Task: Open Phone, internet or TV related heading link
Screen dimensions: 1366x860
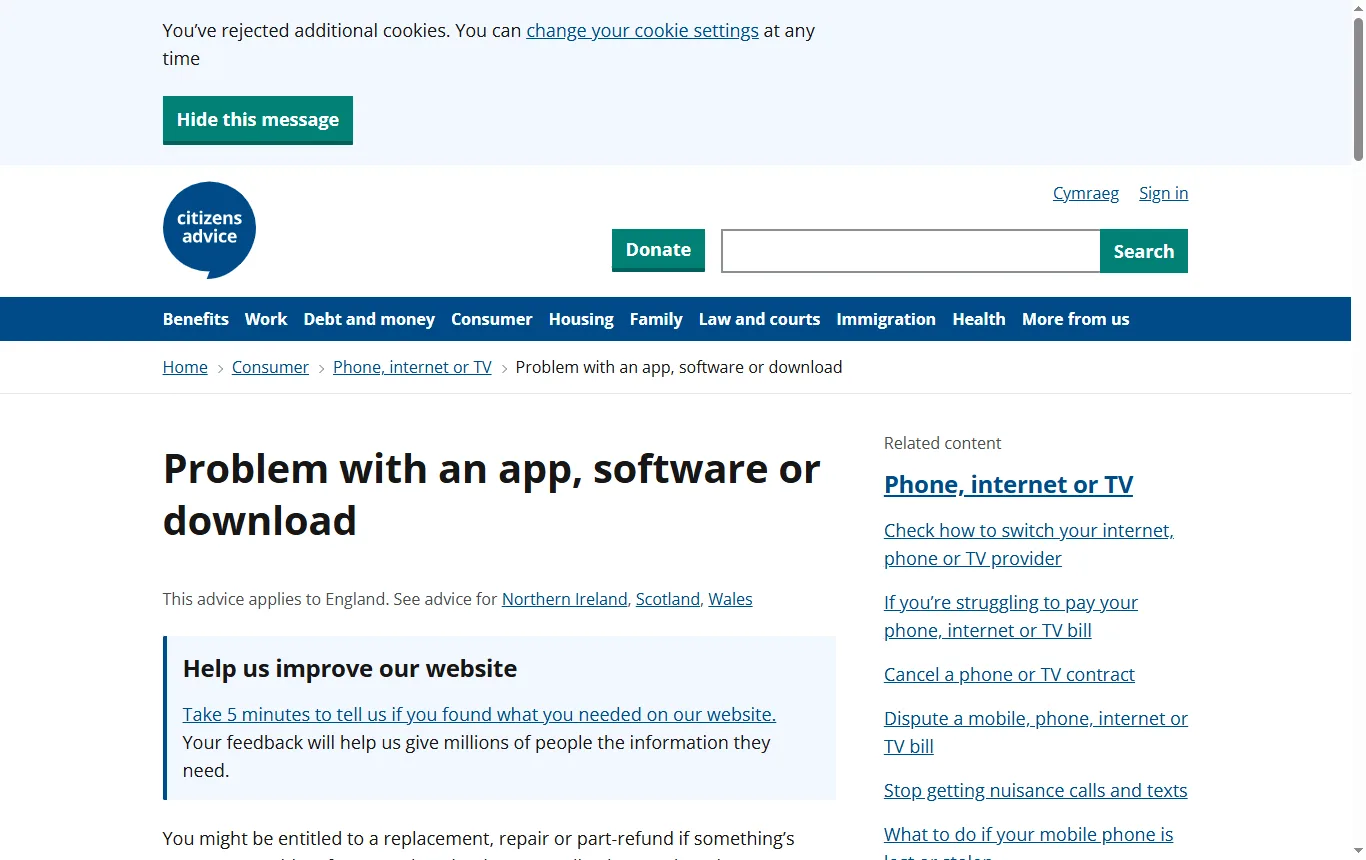Action: pyautogui.click(x=1008, y=485)
